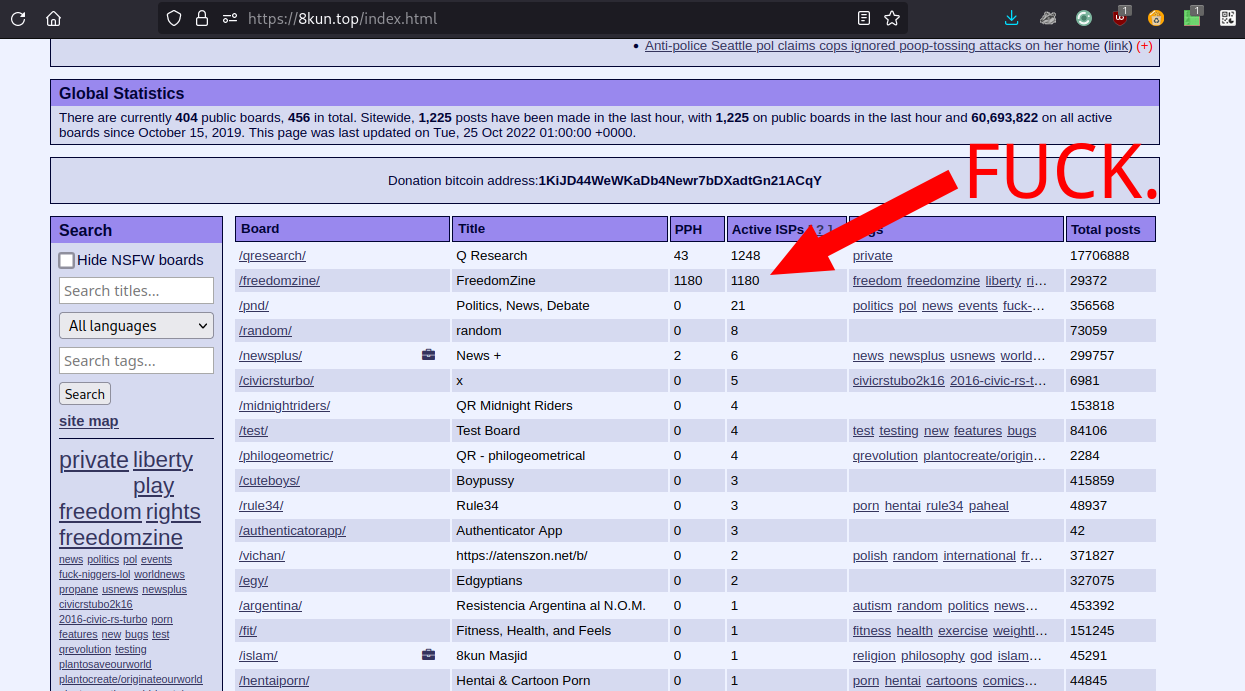Open the /qresearch/ board link
The height and width of the screenshot is (691, 1245).
tap(272, 256)
